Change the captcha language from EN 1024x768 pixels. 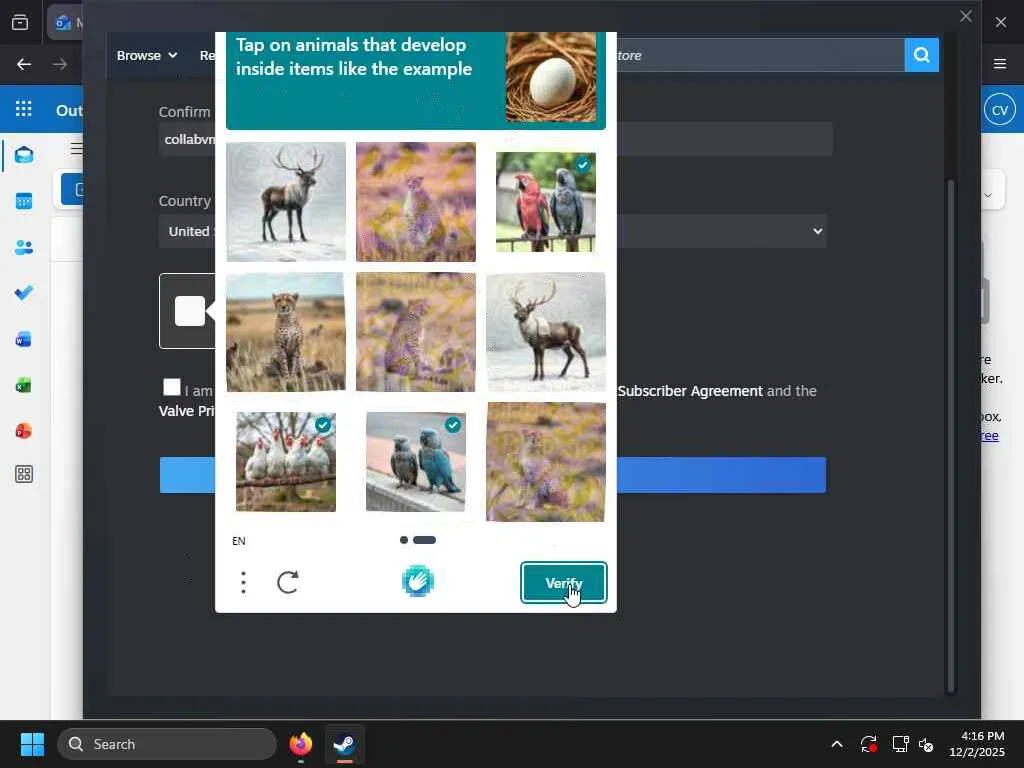(x=238, y=541)
